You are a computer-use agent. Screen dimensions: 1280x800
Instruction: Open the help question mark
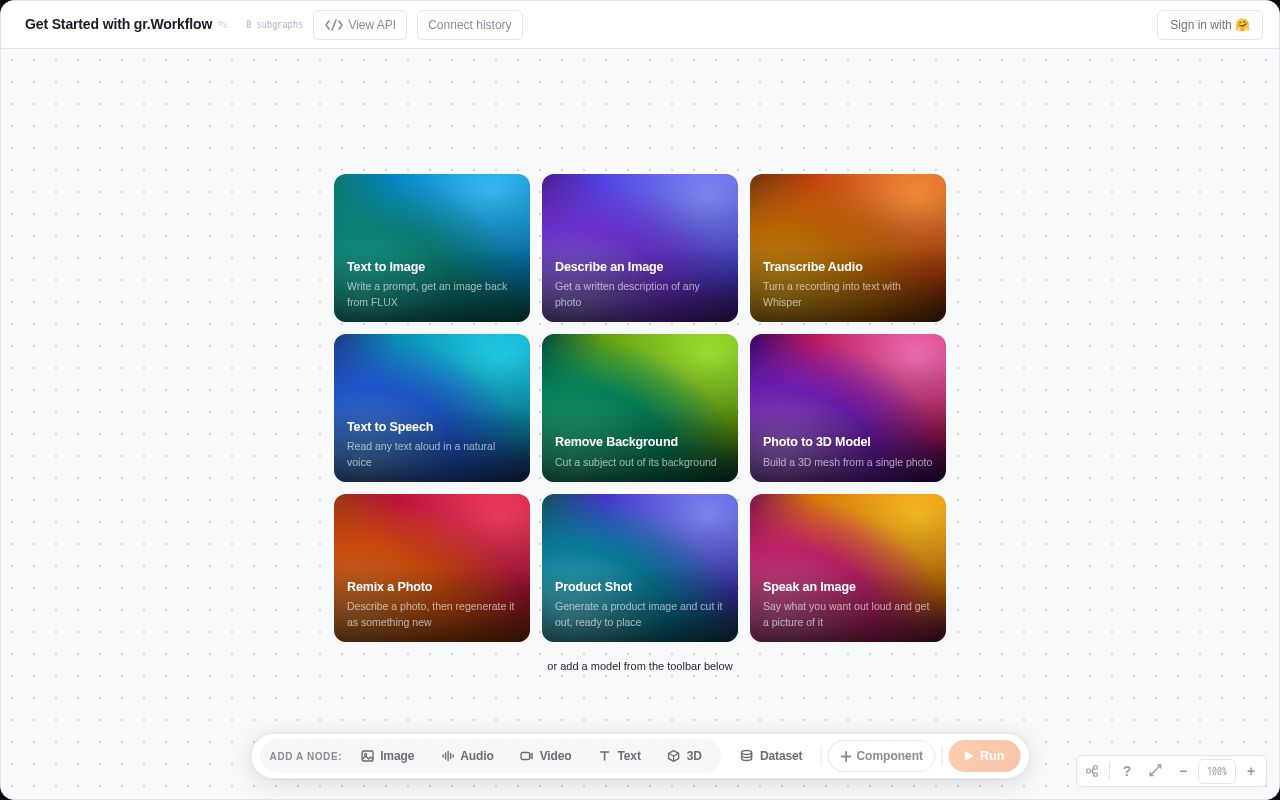tap(1127, 771)
